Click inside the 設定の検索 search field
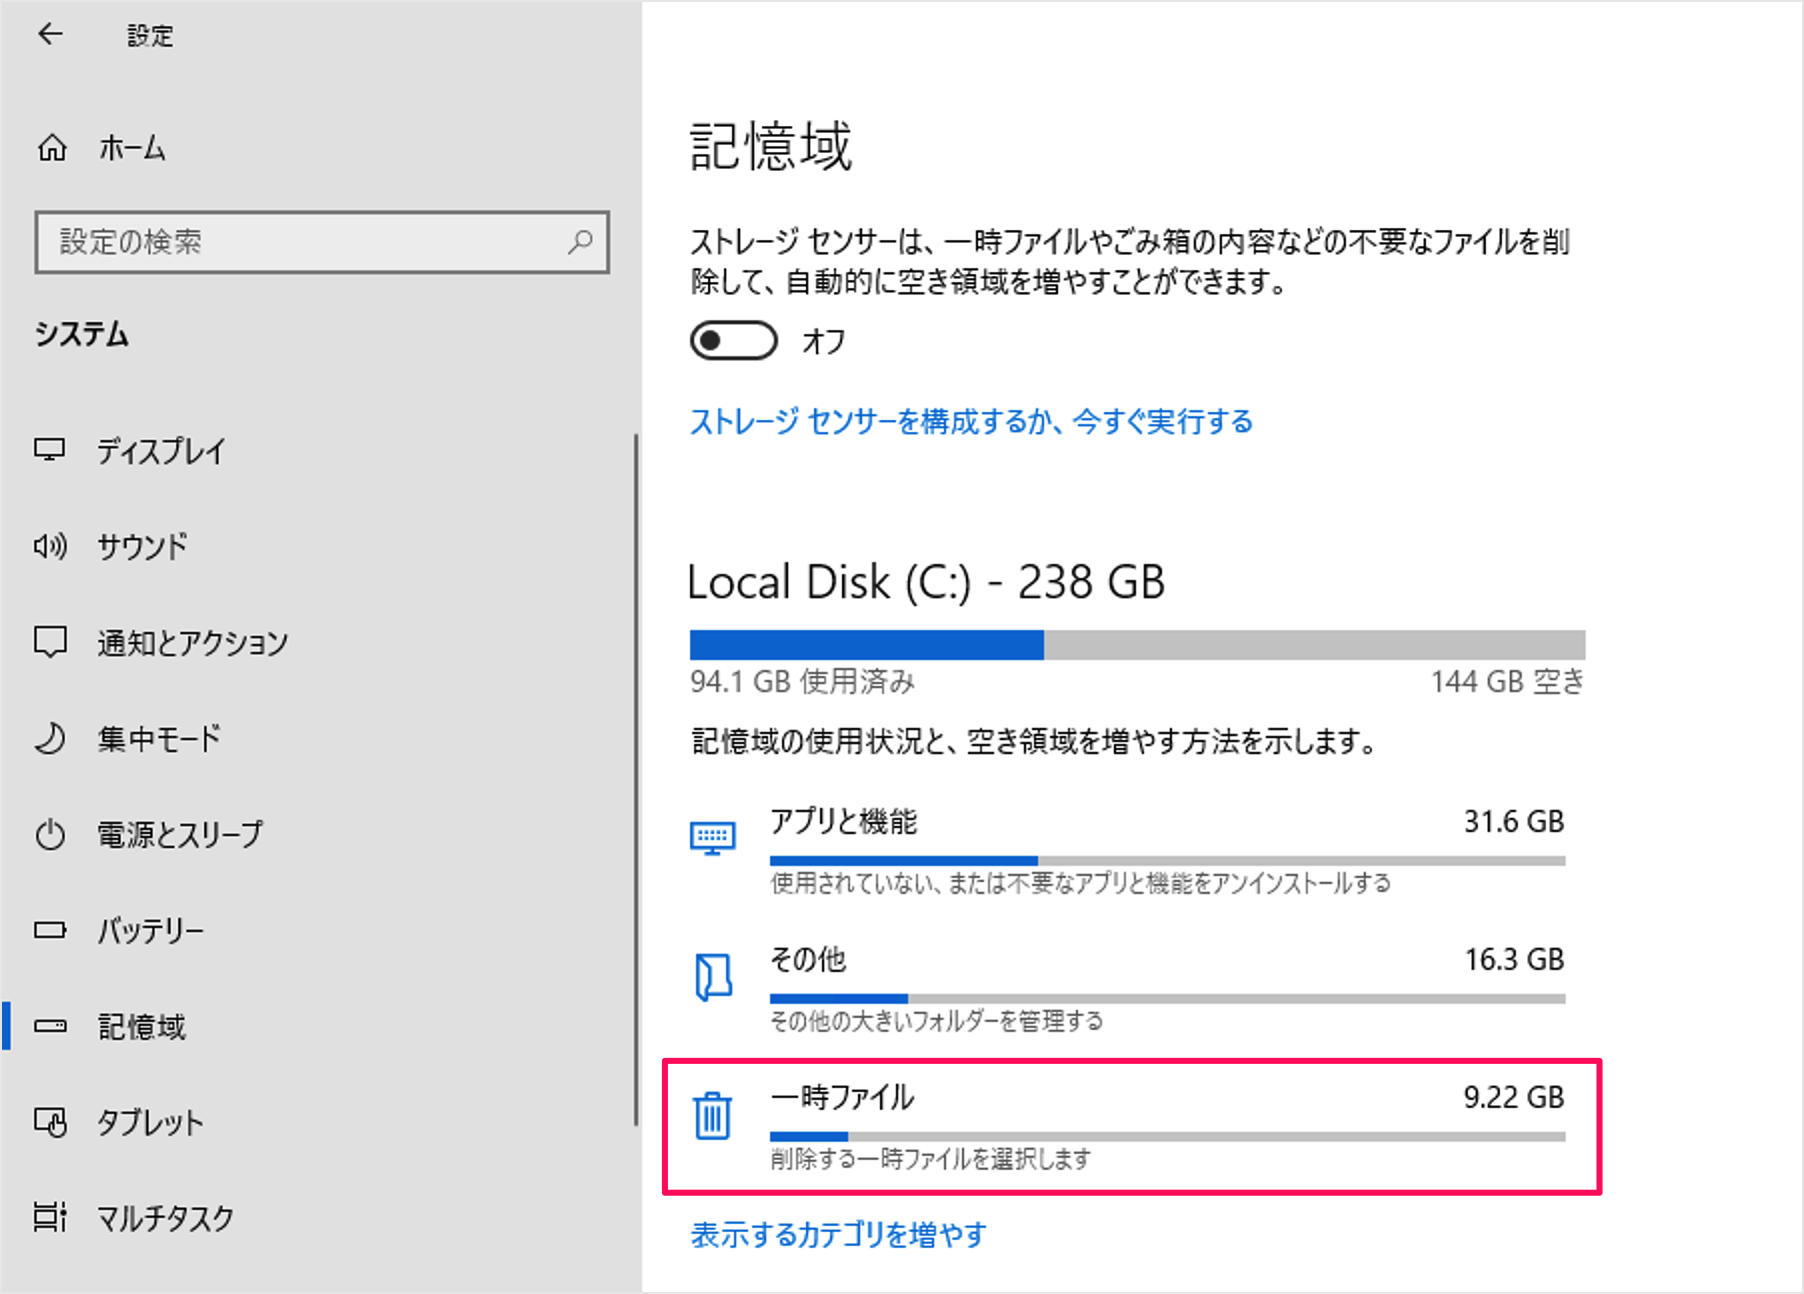 click(322, 242)
